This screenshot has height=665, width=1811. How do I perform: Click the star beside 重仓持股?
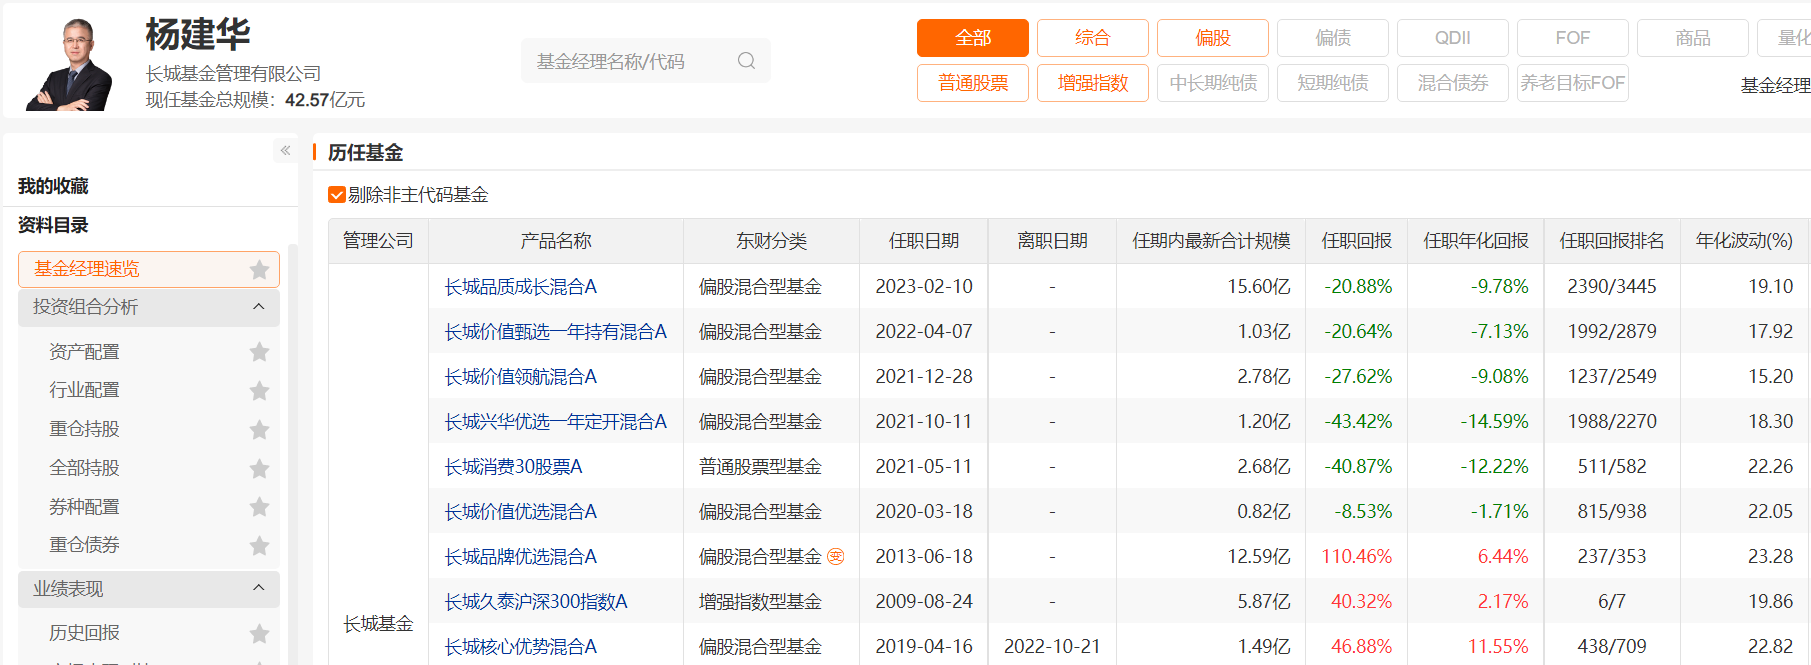(x=259, y=430)
